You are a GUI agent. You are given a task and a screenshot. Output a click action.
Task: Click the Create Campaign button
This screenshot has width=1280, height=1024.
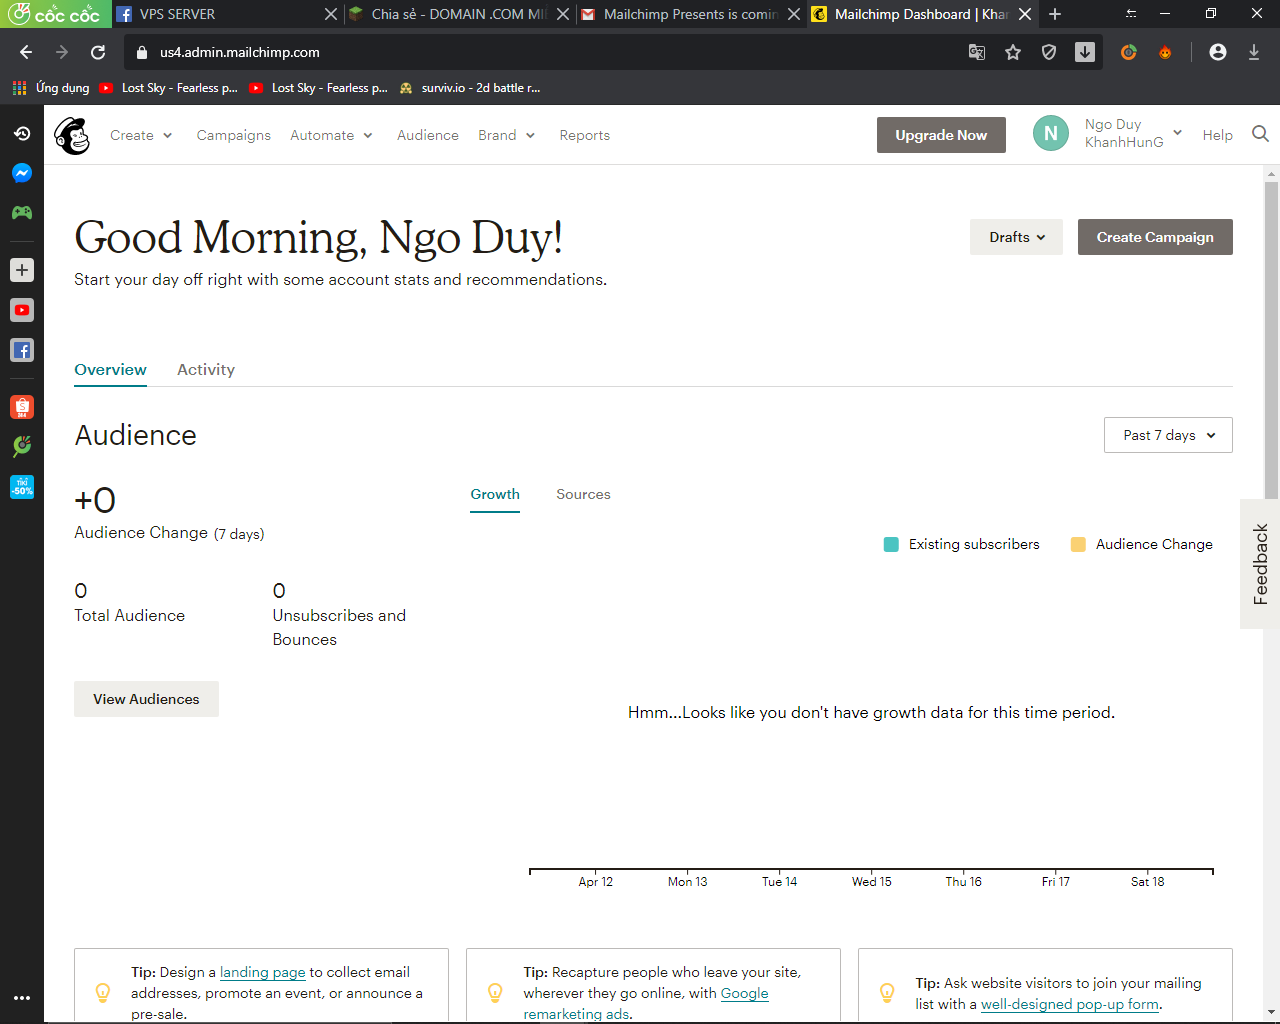1155,237
